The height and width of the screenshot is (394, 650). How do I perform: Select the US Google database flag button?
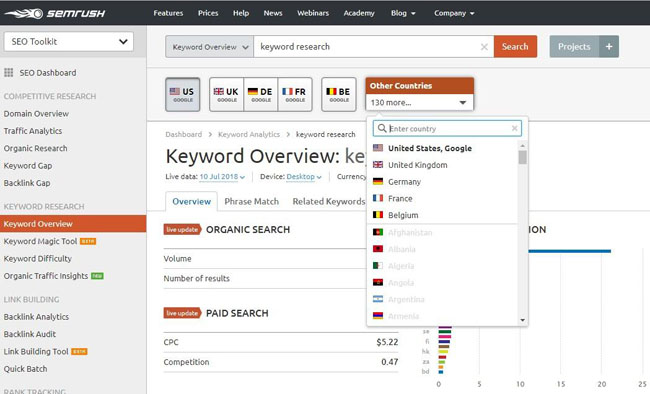(182, 95)
